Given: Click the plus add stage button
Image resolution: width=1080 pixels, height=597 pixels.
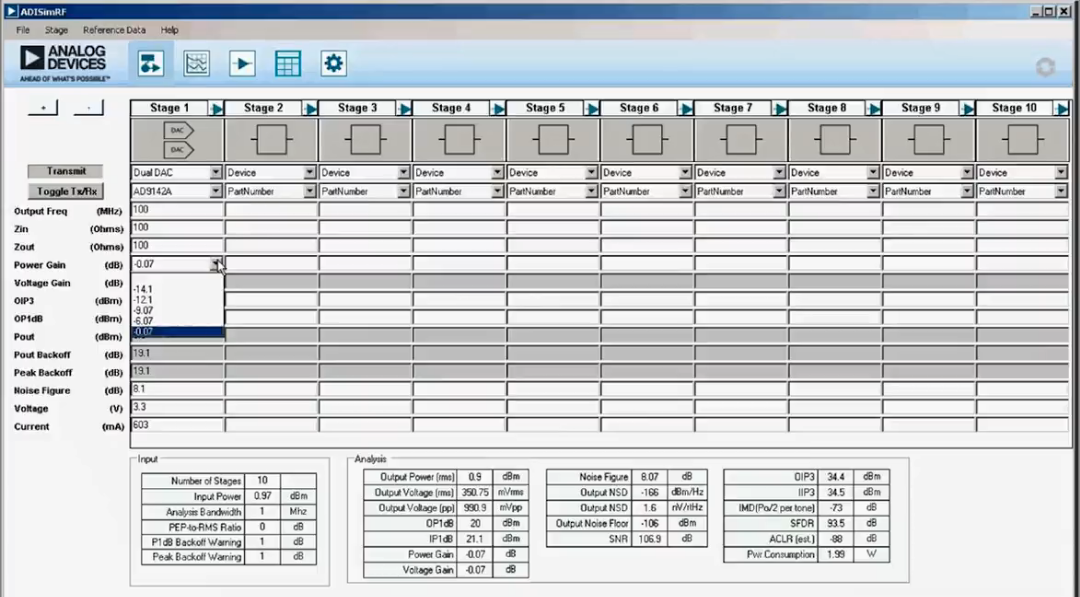Looking at the screenshot, I should click(43, 108).
